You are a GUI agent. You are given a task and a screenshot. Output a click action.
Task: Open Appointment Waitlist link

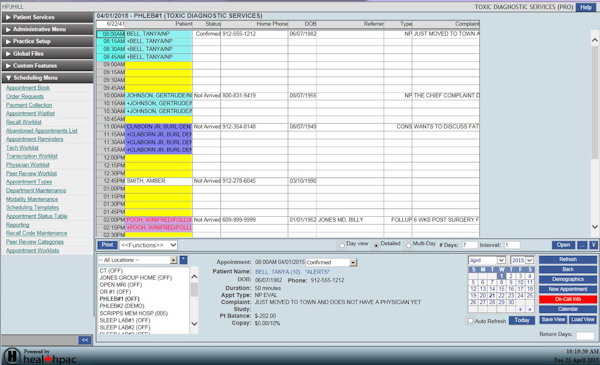pos(30,113)
